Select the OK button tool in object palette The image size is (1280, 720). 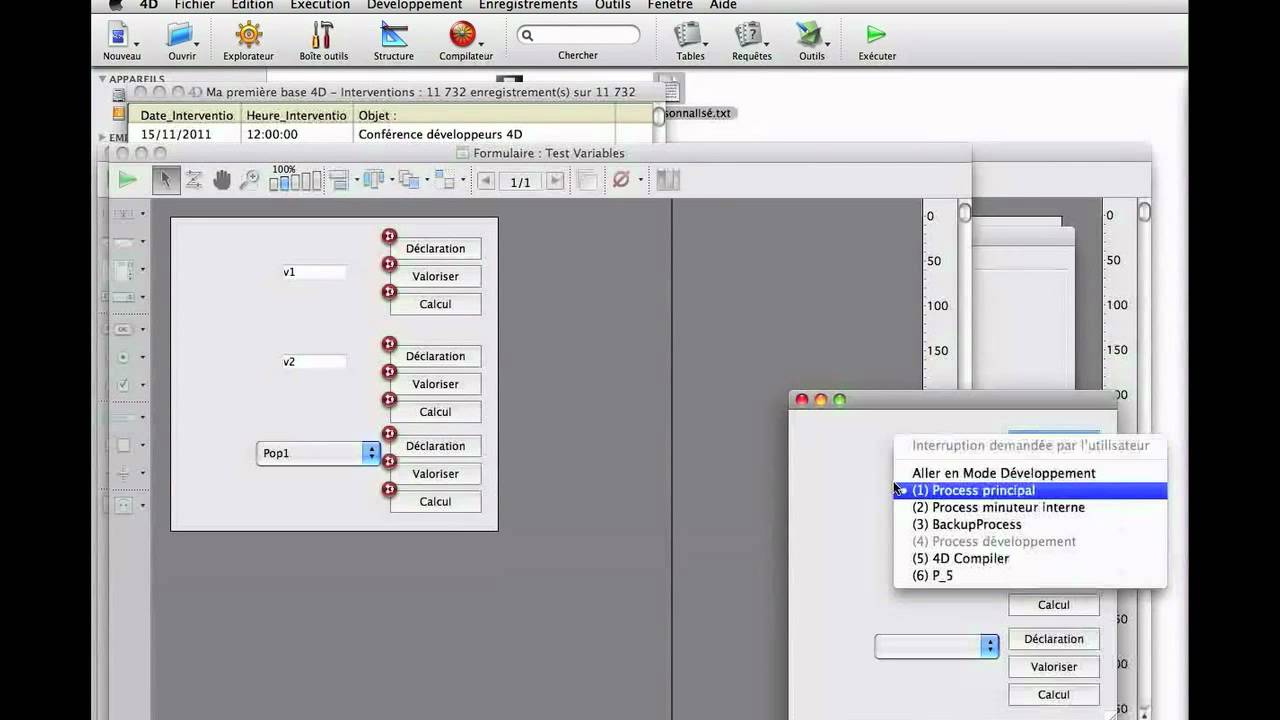(123, 329)
